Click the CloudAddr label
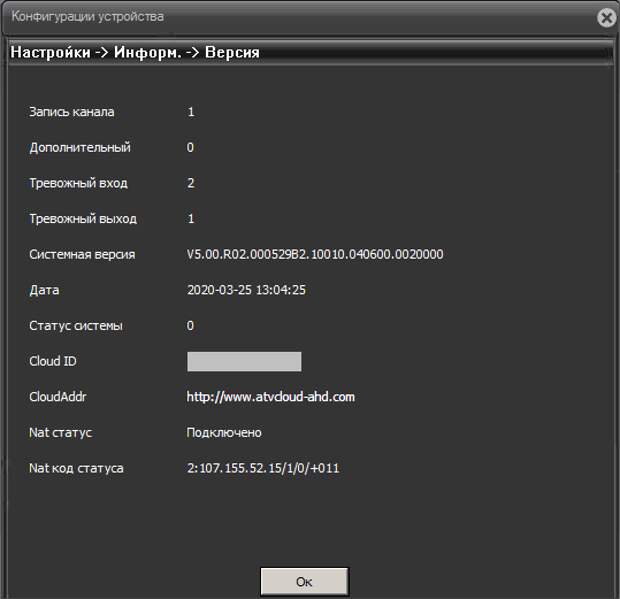Screen dimensions: 620x599 pos(57,397)
